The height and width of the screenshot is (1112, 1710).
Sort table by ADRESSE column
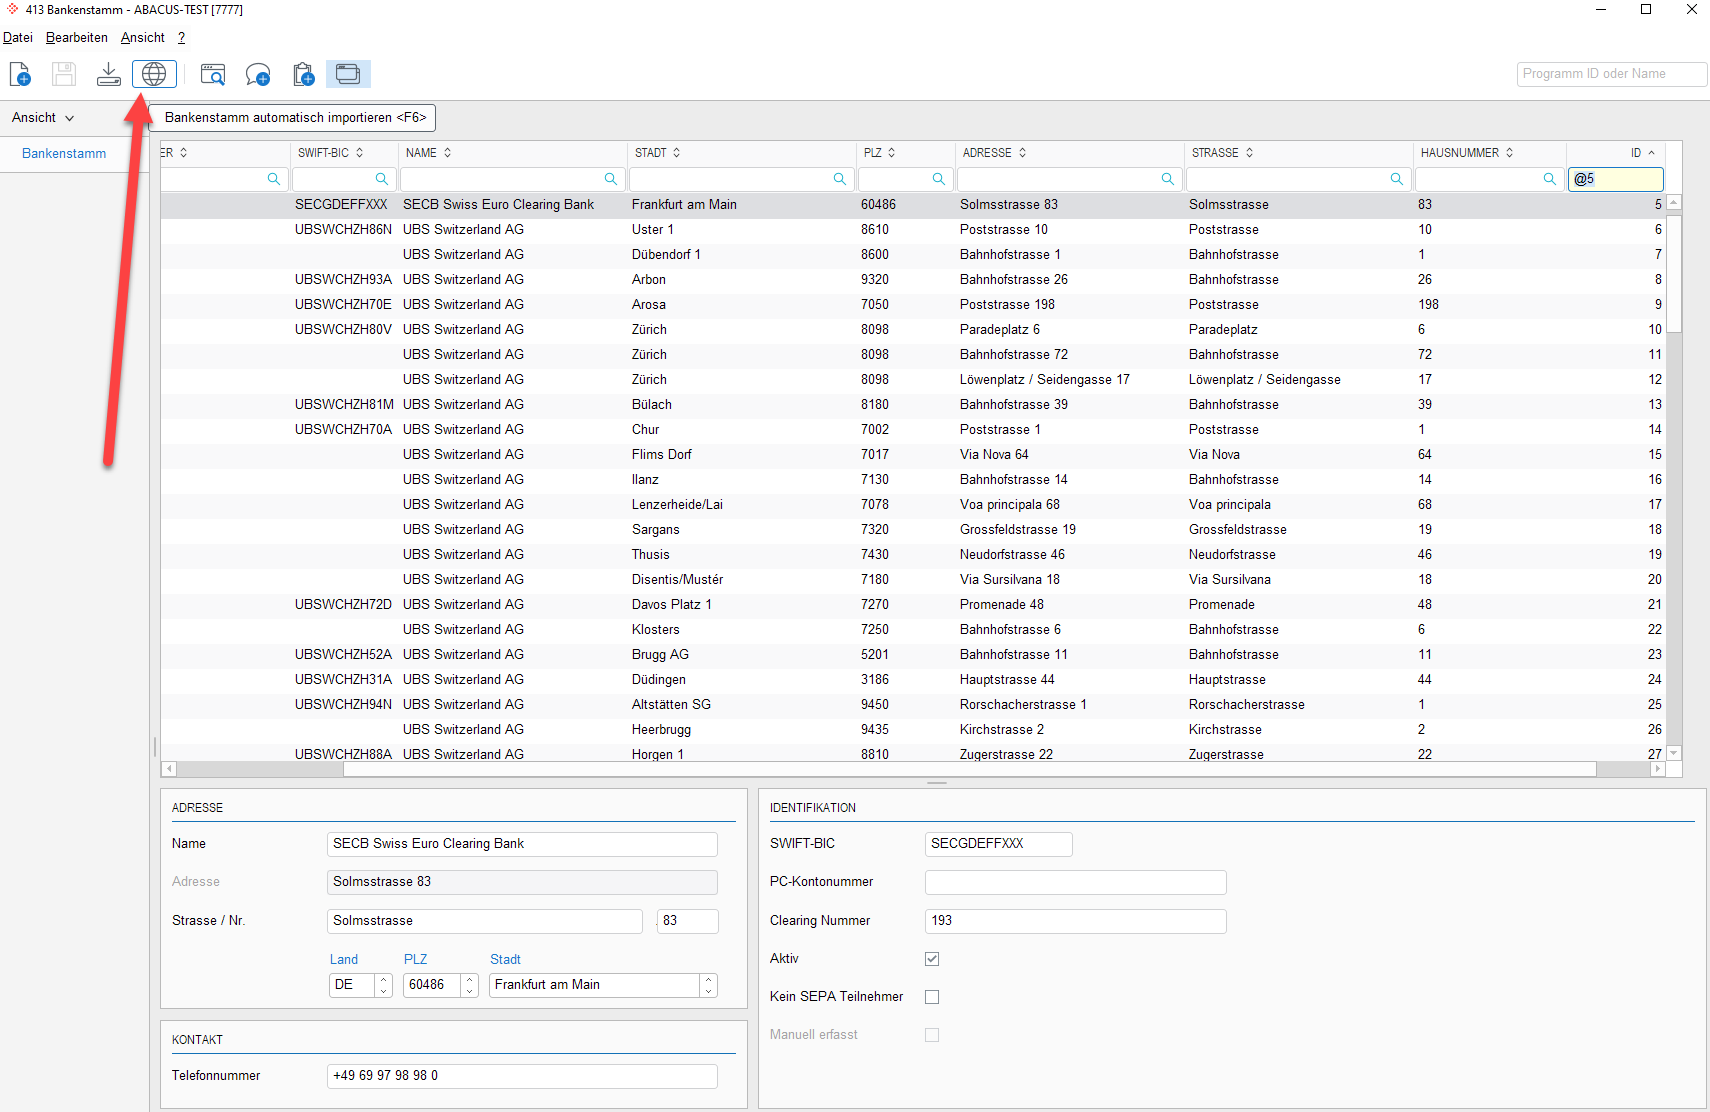tap(995, 153)
